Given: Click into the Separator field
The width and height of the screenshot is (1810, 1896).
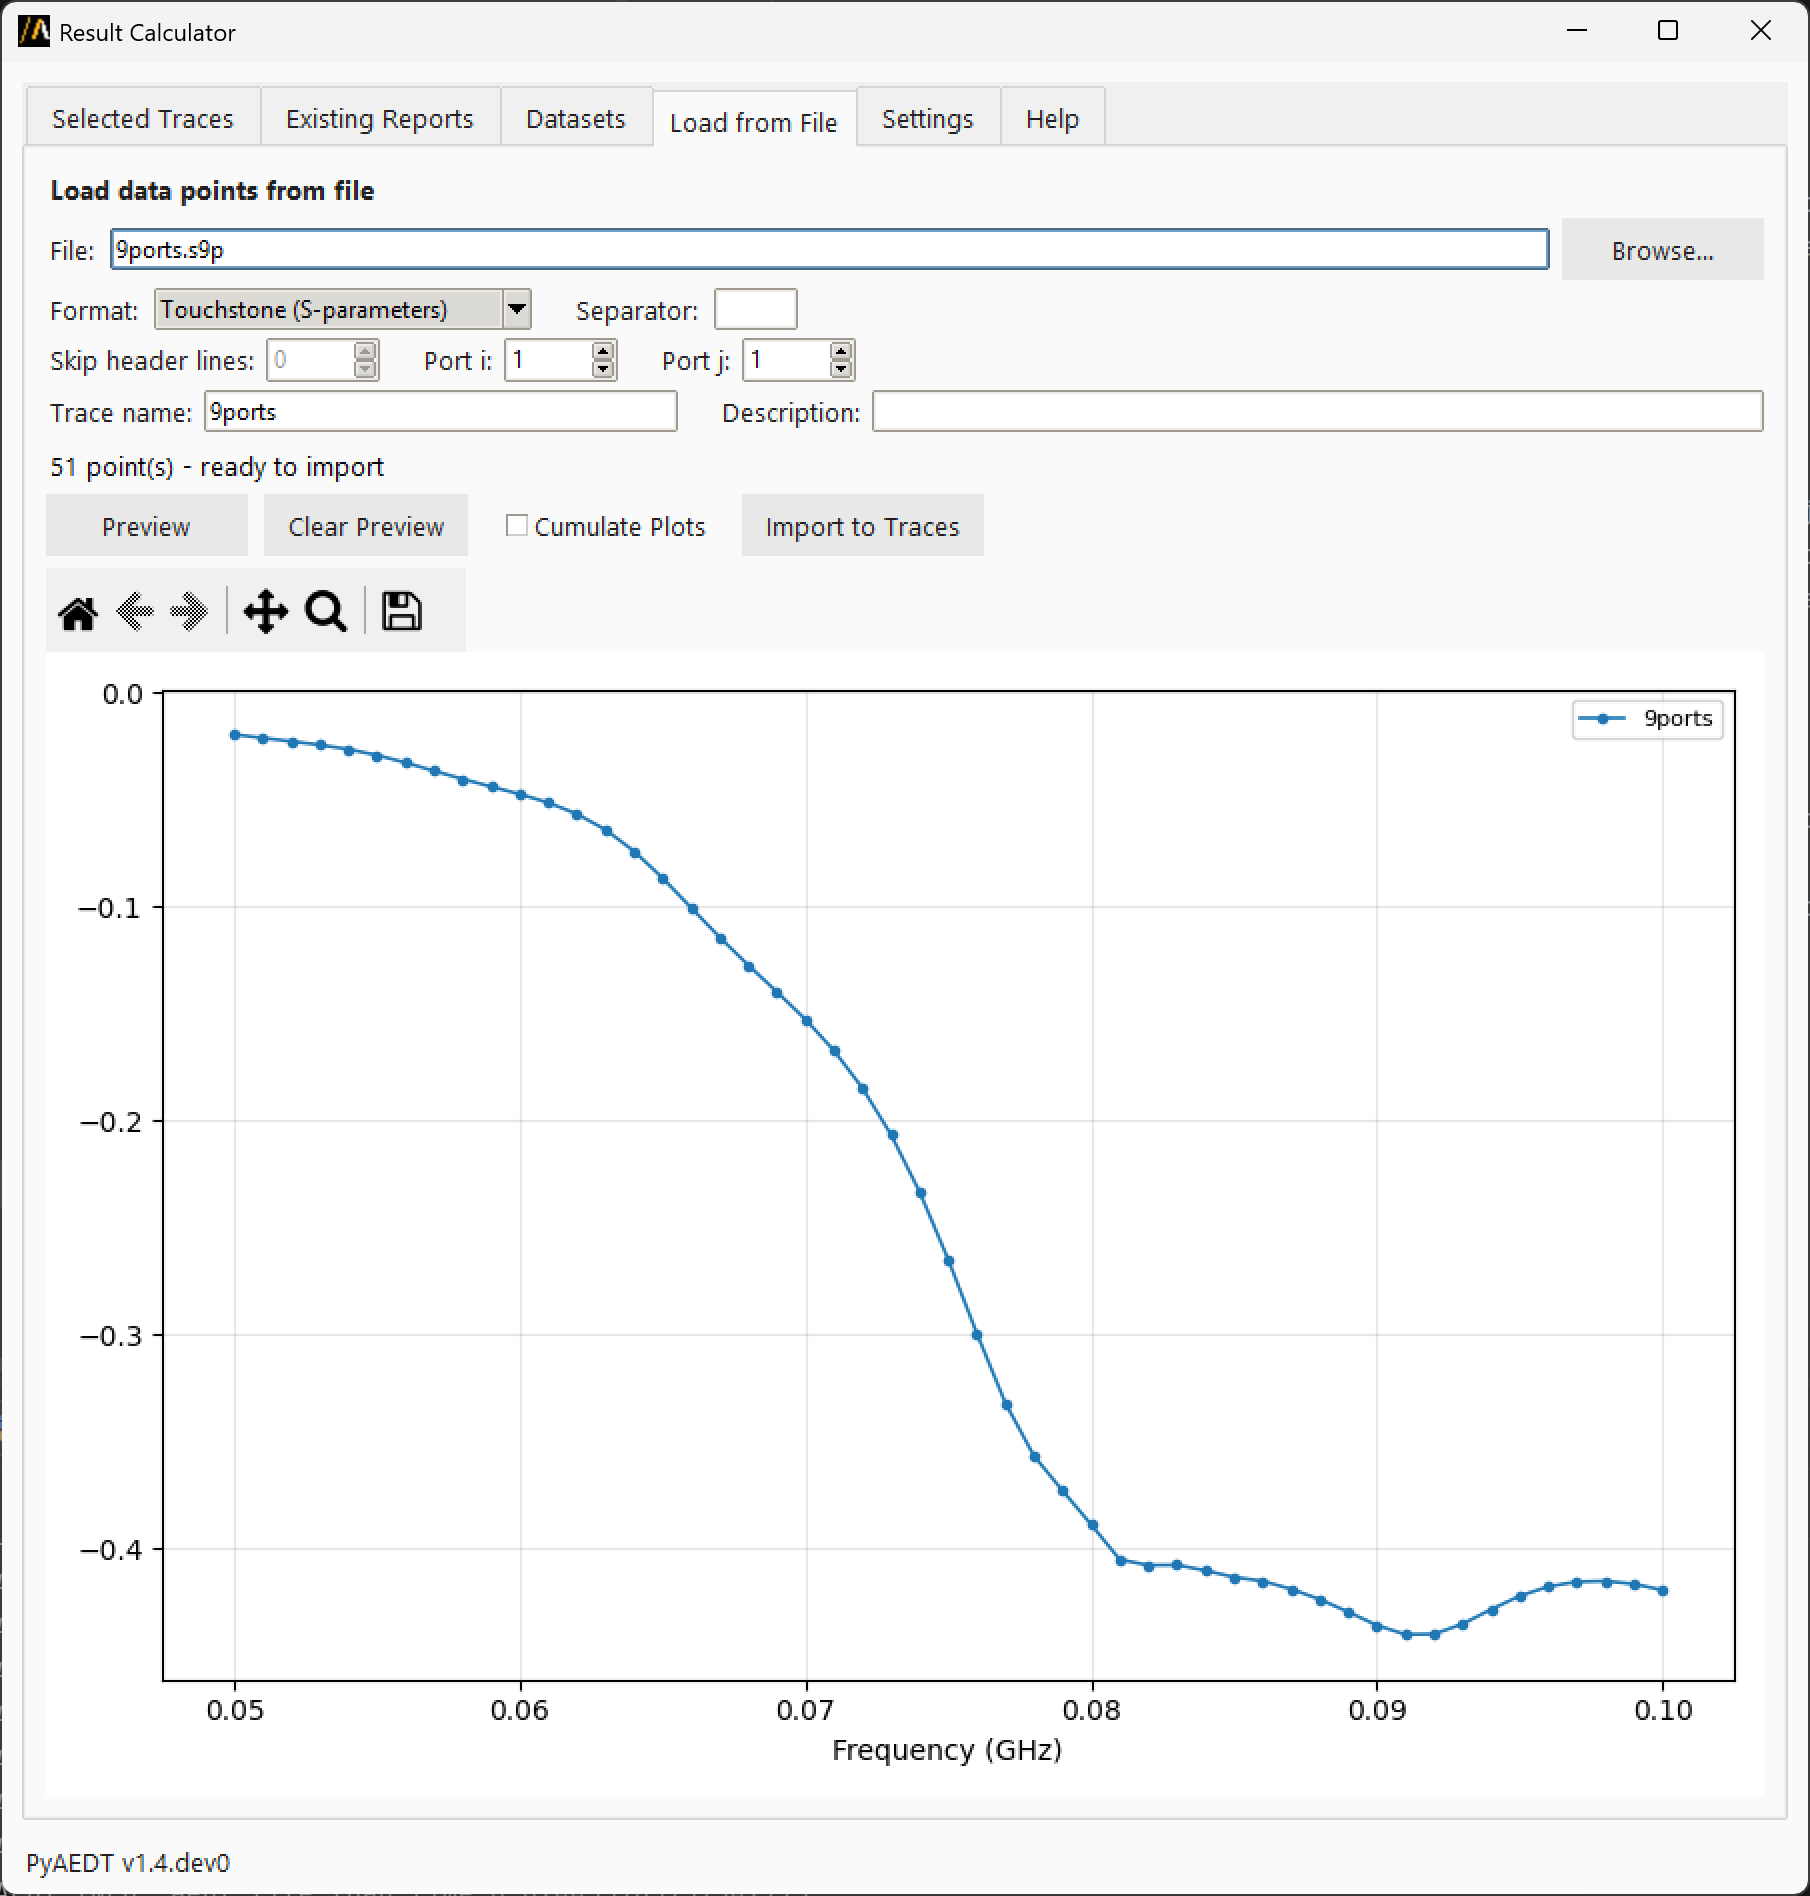Looking at the screenshot, I should (x=756, y=309).
